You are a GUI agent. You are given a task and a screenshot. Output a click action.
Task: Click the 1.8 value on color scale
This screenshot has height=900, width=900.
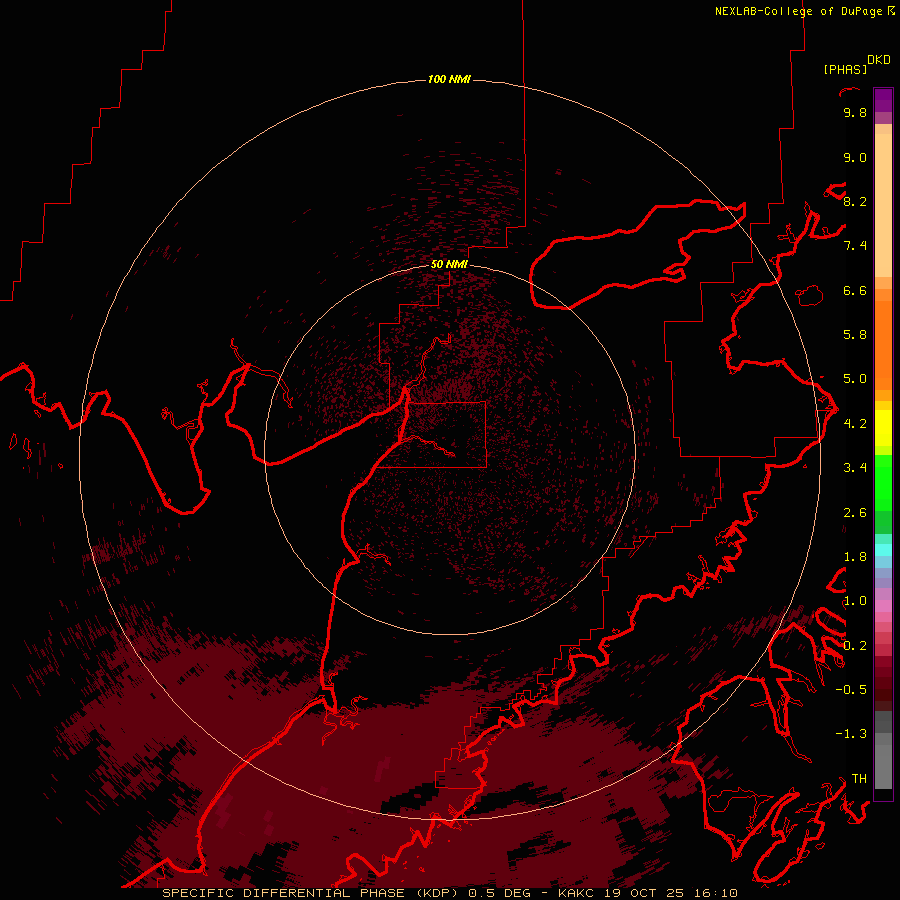click(x=855, y=557)
